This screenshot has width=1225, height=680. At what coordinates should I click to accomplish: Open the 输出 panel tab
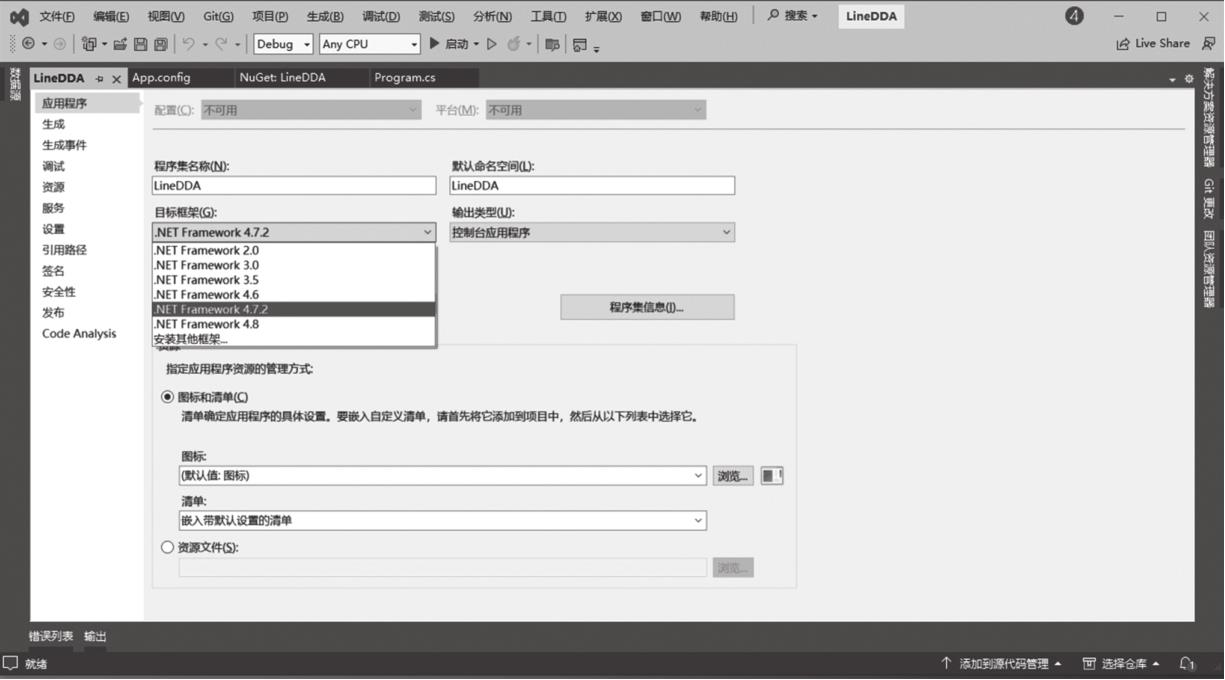[95, 636]
